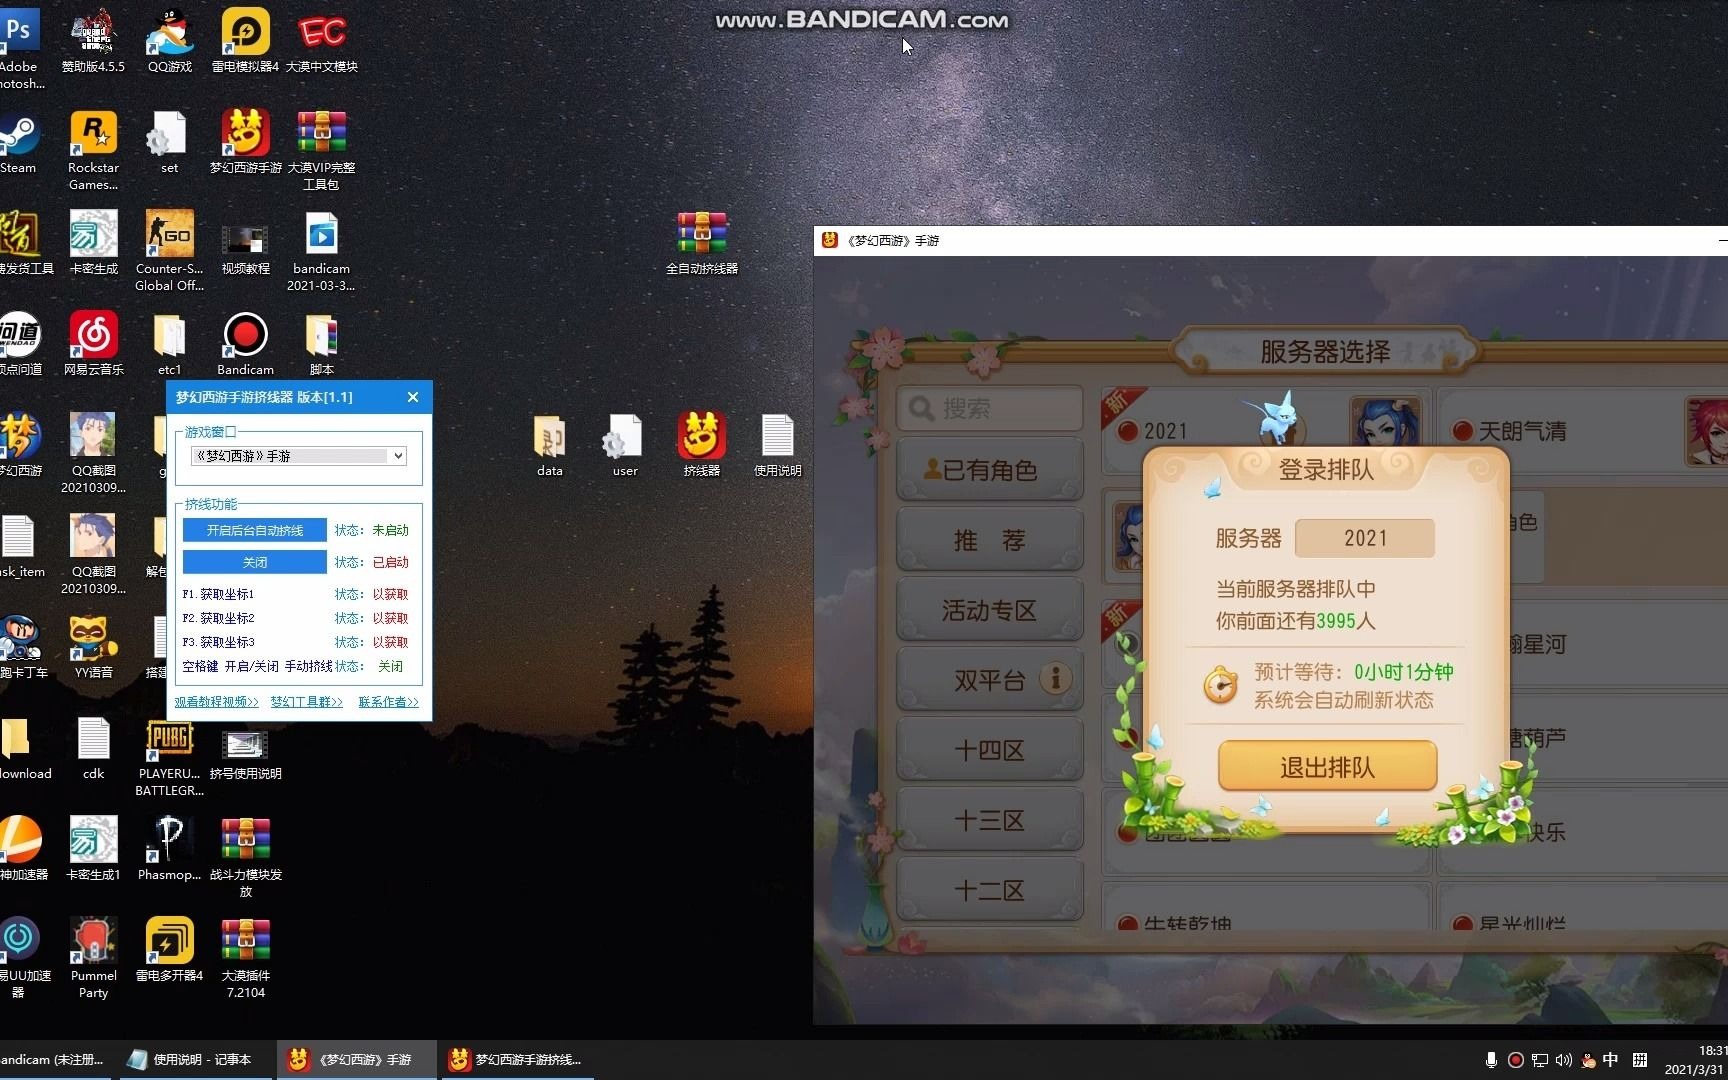
Task: Open 卡密生成 desktop icon
Action: (x=93, y=243)
